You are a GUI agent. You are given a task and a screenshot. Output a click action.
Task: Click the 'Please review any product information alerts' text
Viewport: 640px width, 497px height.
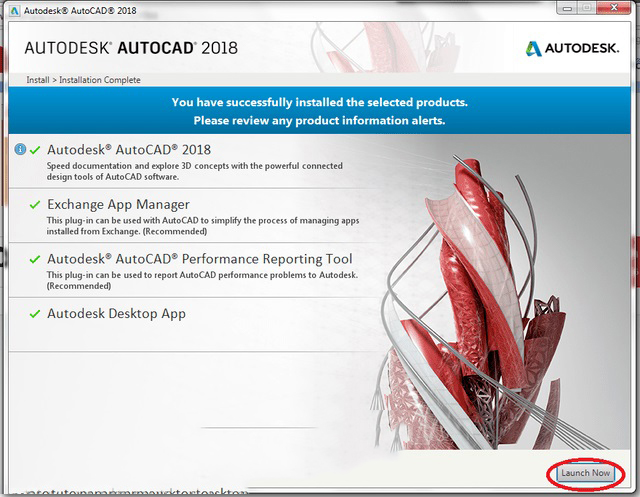(319, 121)
